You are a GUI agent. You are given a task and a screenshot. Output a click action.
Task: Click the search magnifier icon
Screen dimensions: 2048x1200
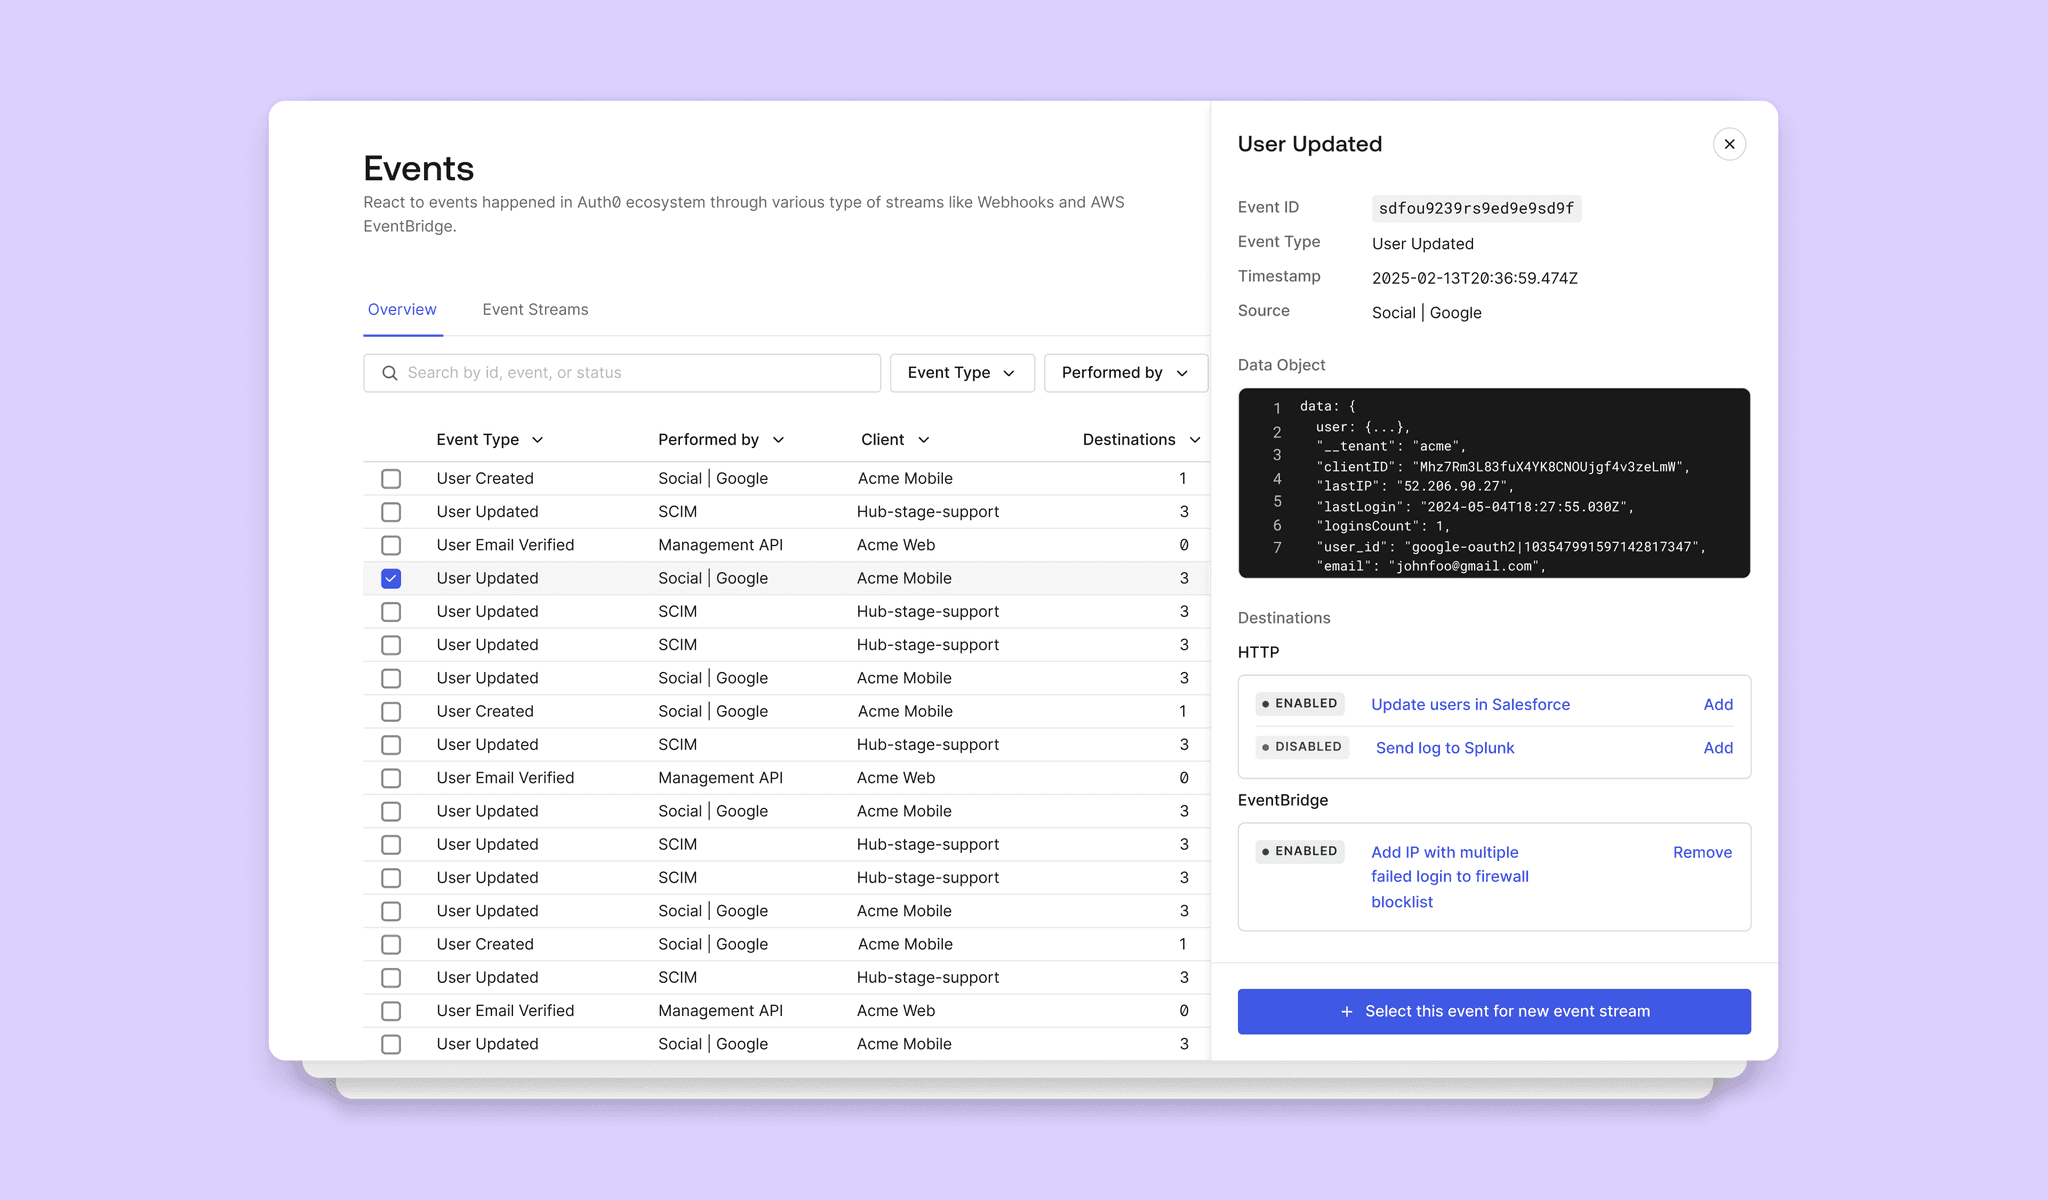390,373
